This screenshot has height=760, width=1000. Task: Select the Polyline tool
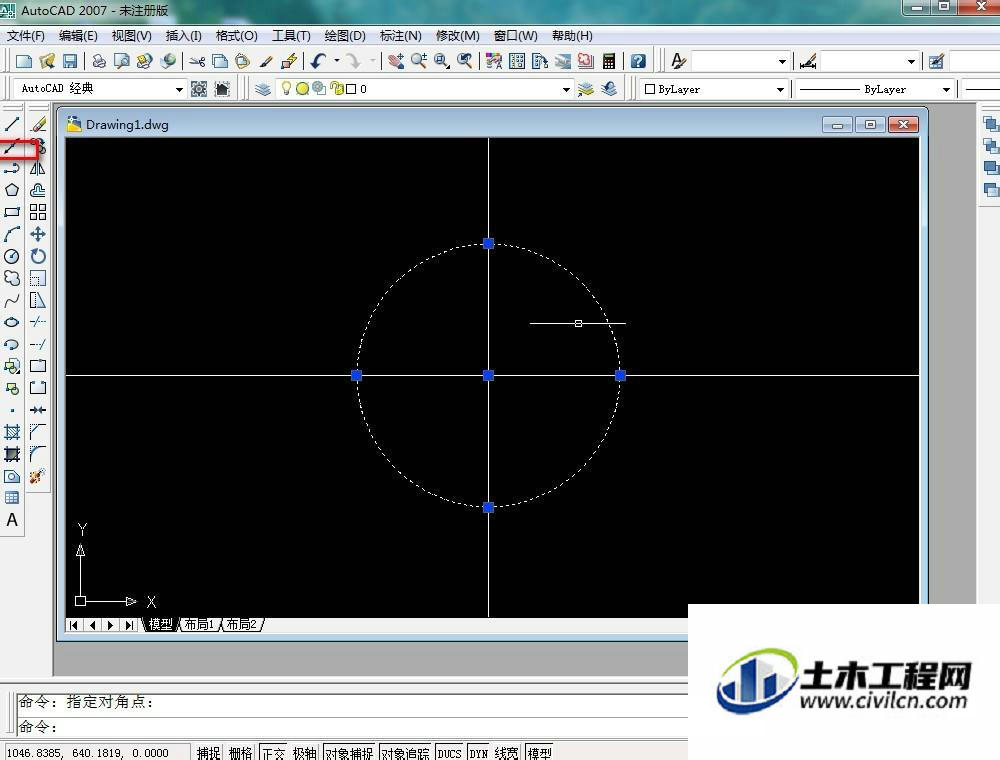(x=12, y=168)
